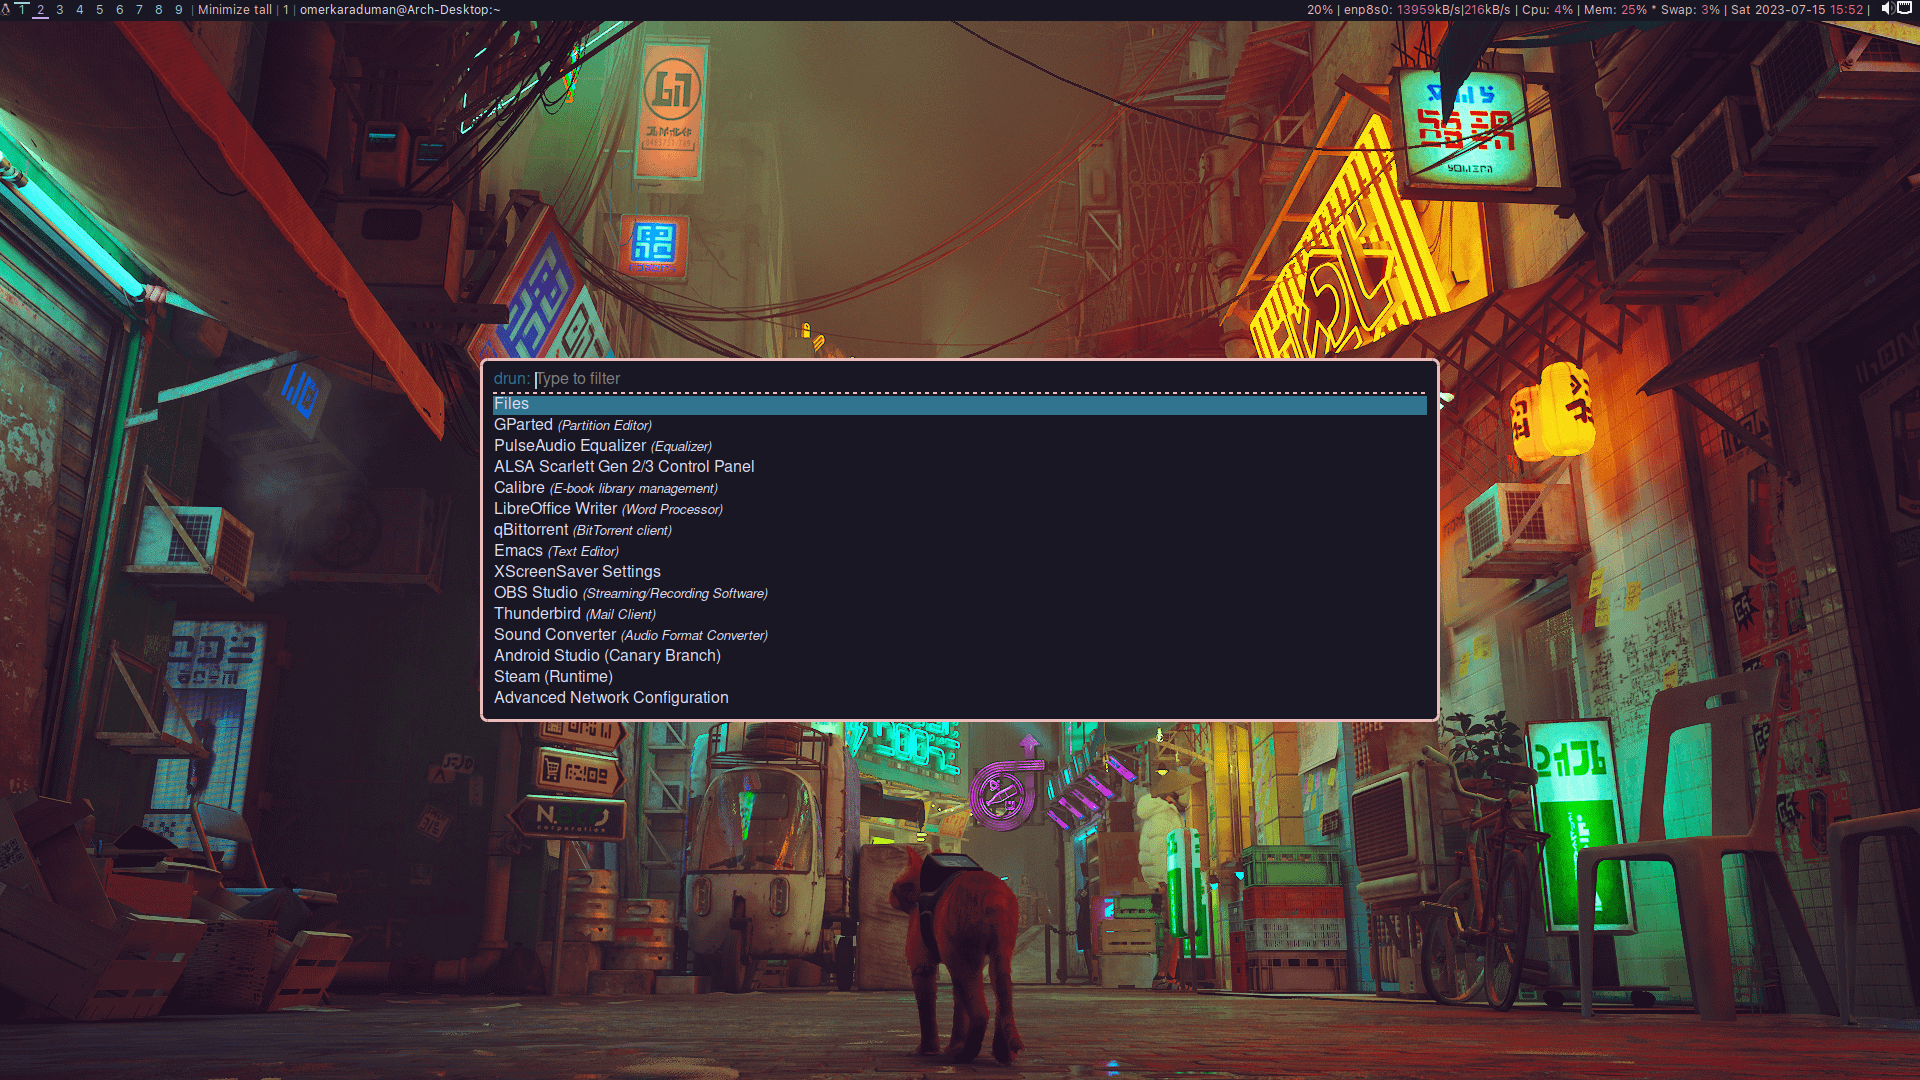Screen dimensions: 1920x1080
Task: Click the Minimize tall layout indicator
Action: (x=234, y=10)
